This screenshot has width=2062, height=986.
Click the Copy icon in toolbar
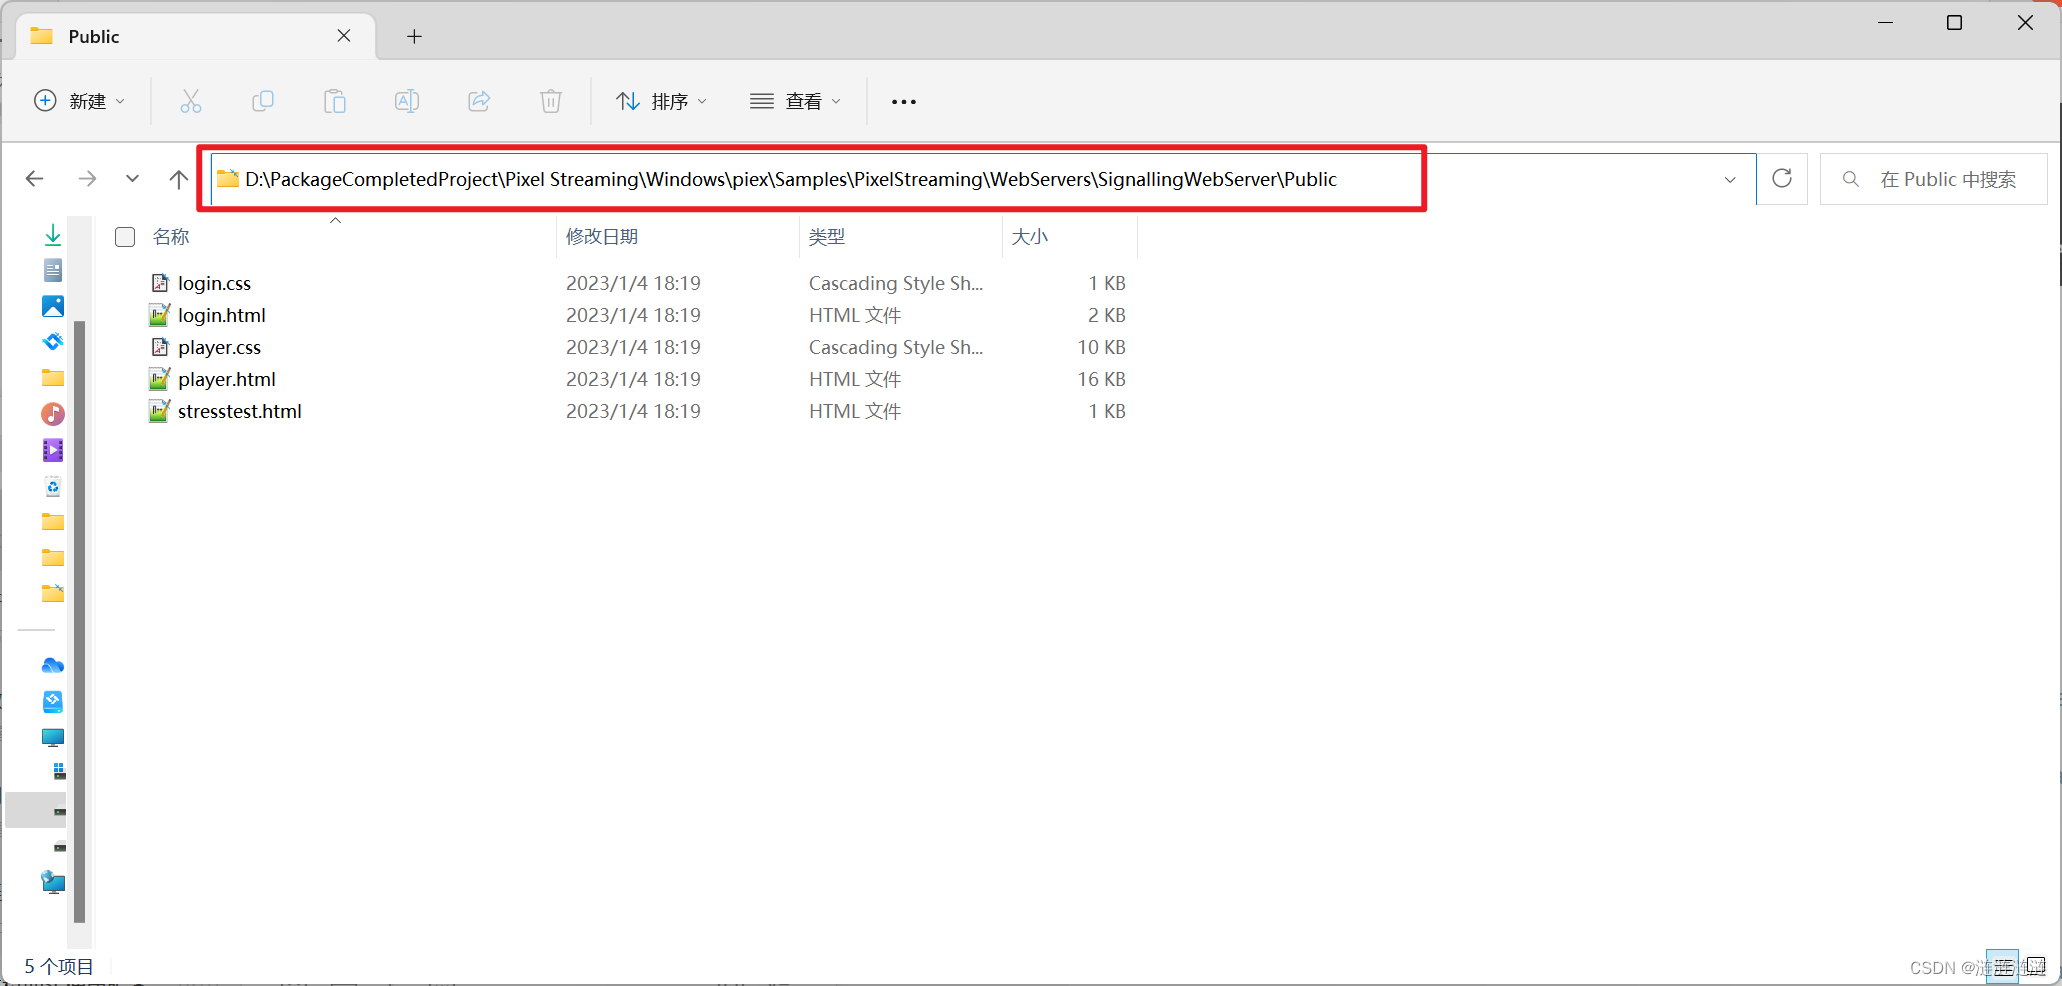(263, 101)
